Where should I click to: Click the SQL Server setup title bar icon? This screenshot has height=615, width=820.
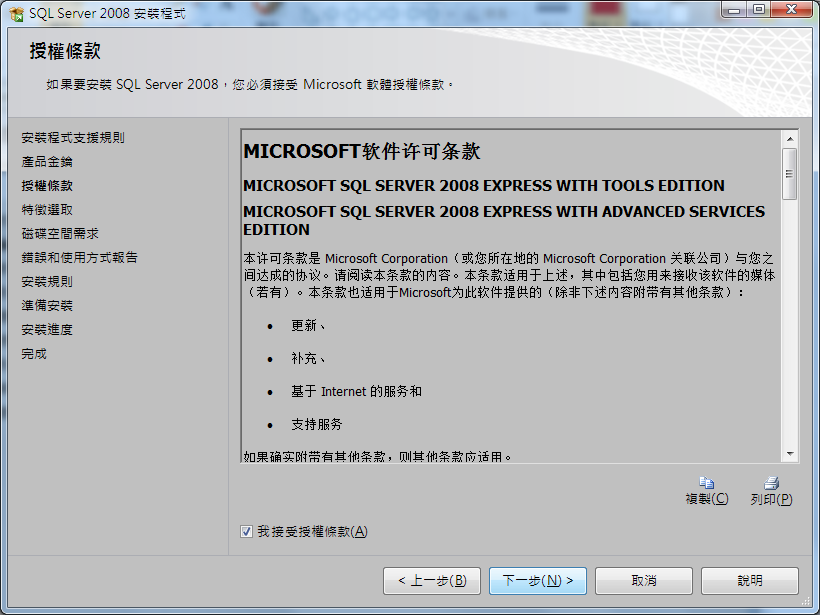pos(16,14)
